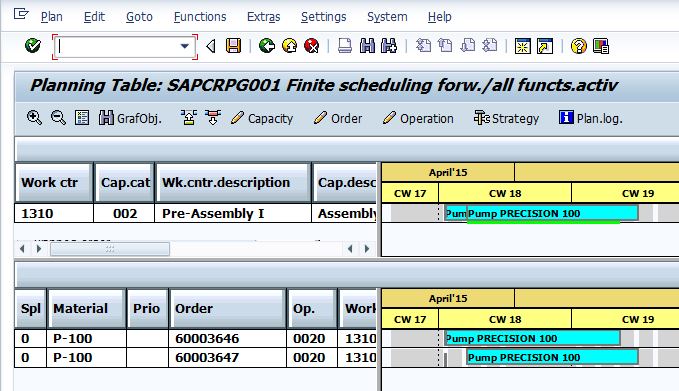Image resolution: width=679 pixels, height=391 pixels.
Task: Click the upper table horizontal scrollbar thumb
Action: coord(110,249)
